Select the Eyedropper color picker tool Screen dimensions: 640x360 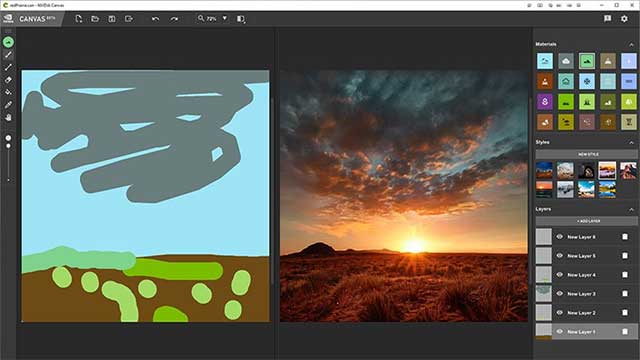(8, 105)
